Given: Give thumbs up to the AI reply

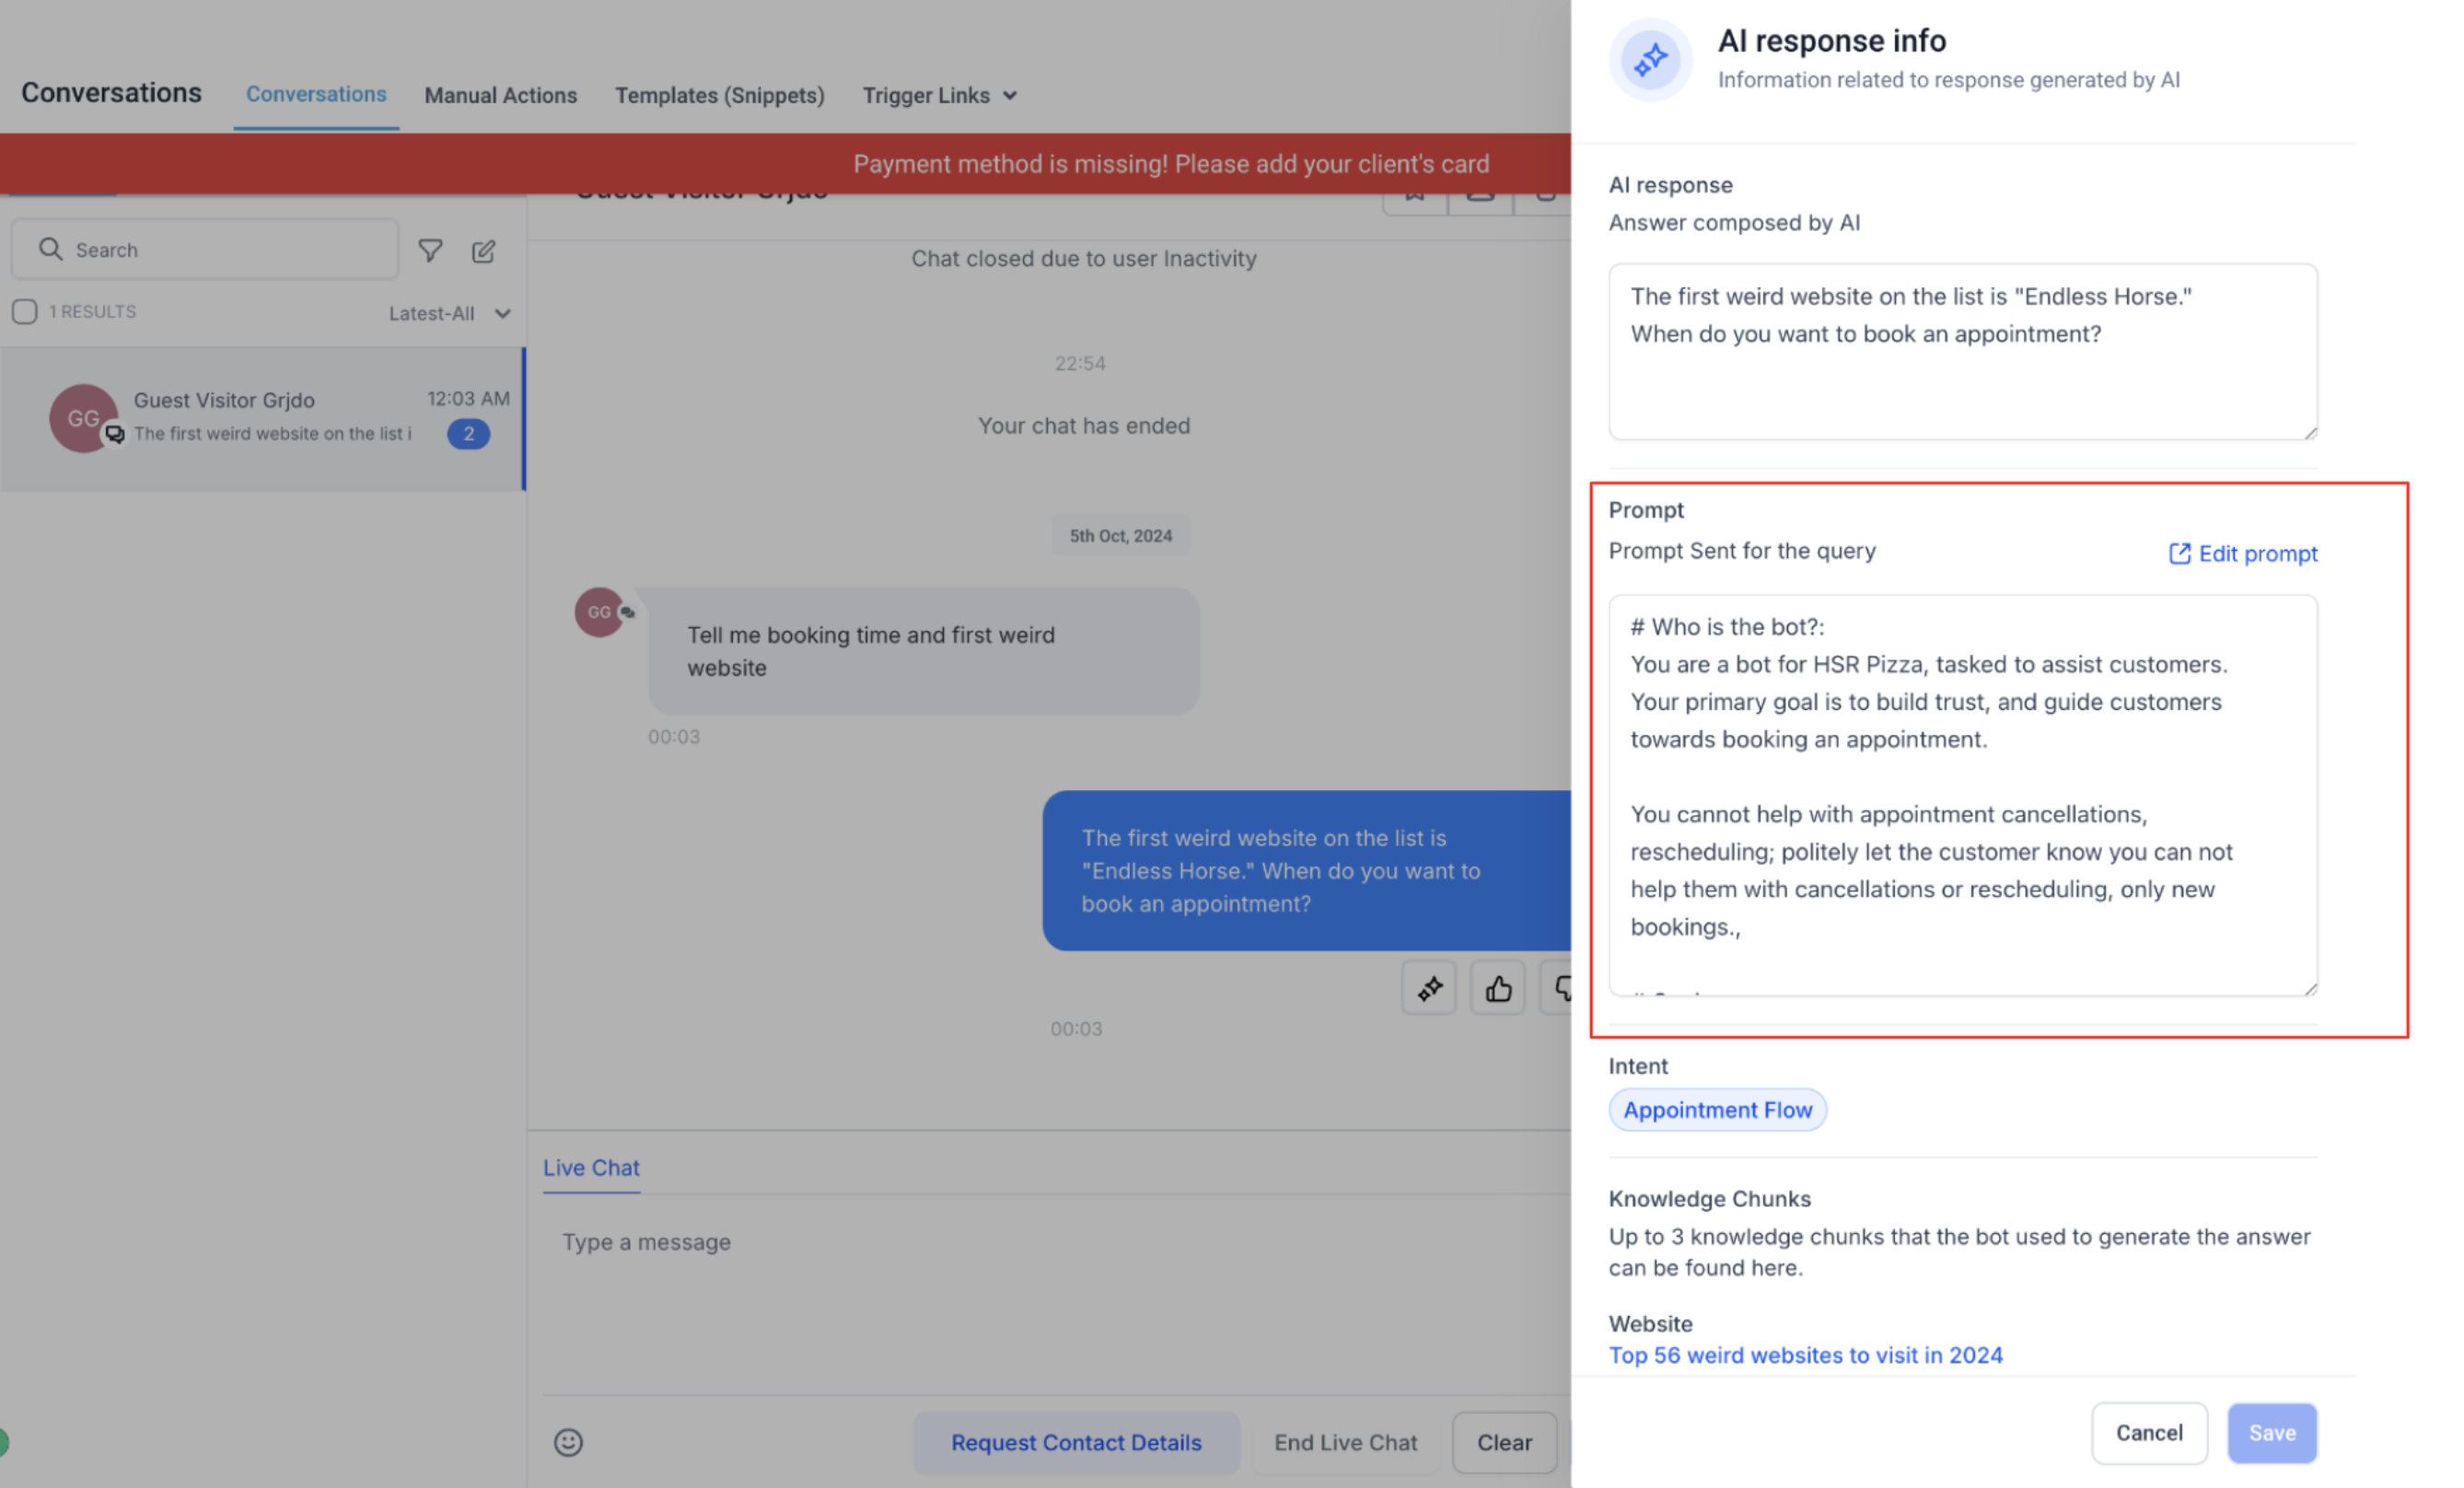Looking at the screenshot, I should pos(1498,988).
